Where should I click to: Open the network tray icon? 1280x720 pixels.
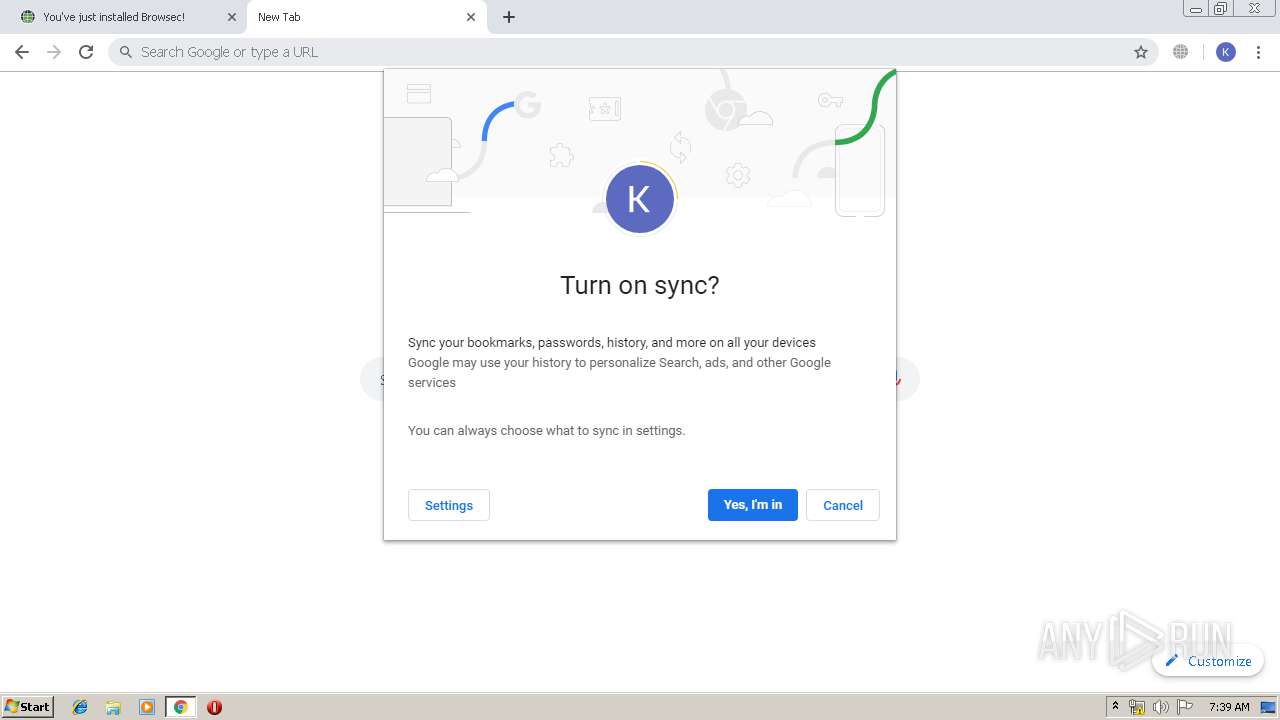pos(1137,707)
